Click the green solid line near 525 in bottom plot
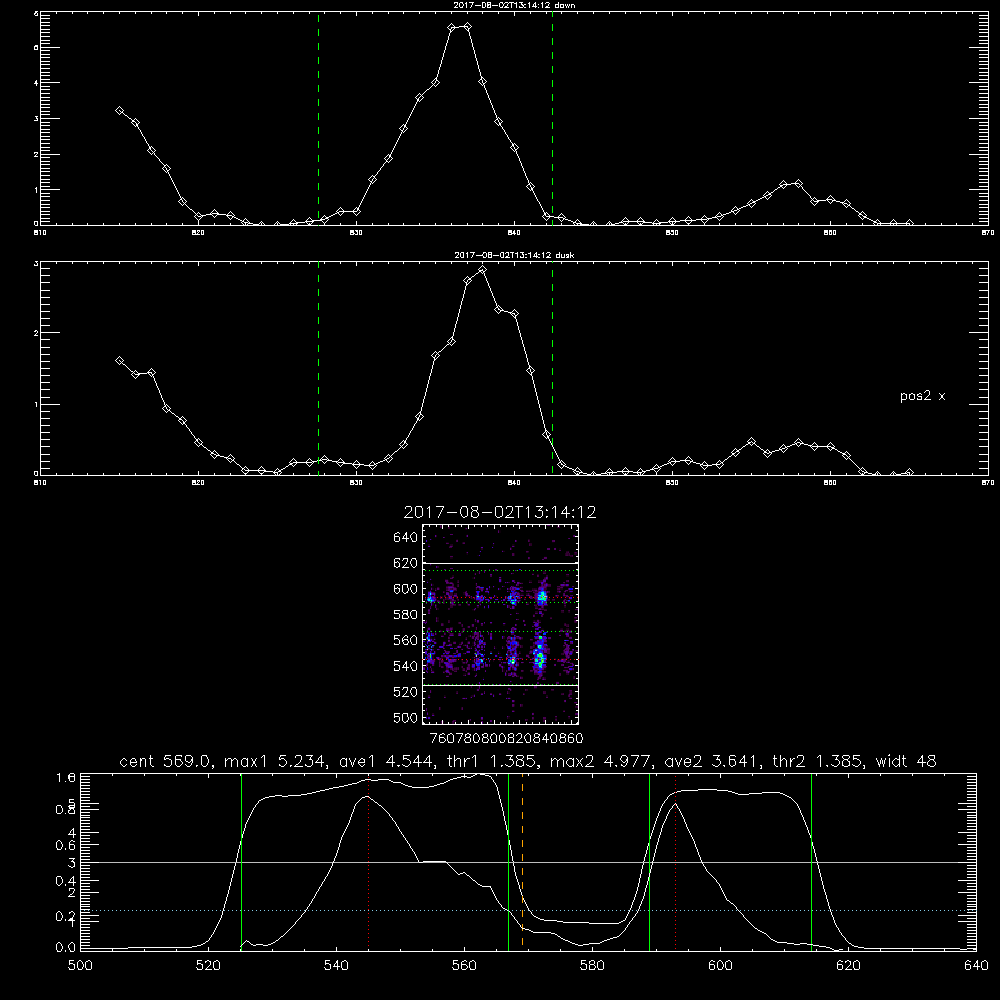The height and width of the screenshot is (1000, 1000). pyautogui.click(x=241, y=861)
